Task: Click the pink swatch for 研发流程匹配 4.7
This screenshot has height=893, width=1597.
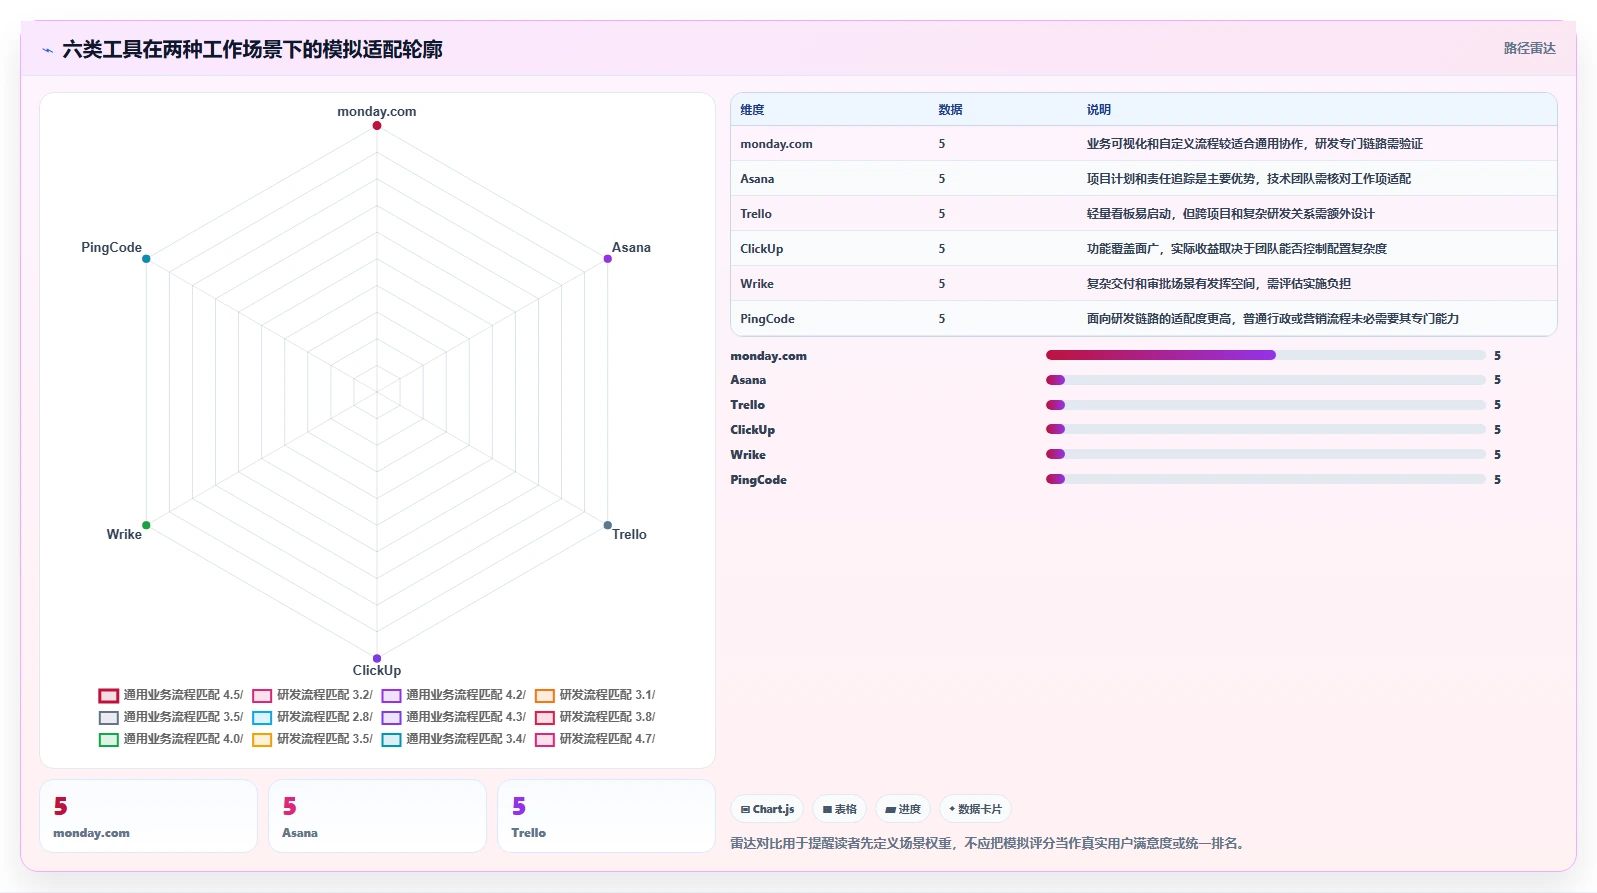Action: pos(545,740)
